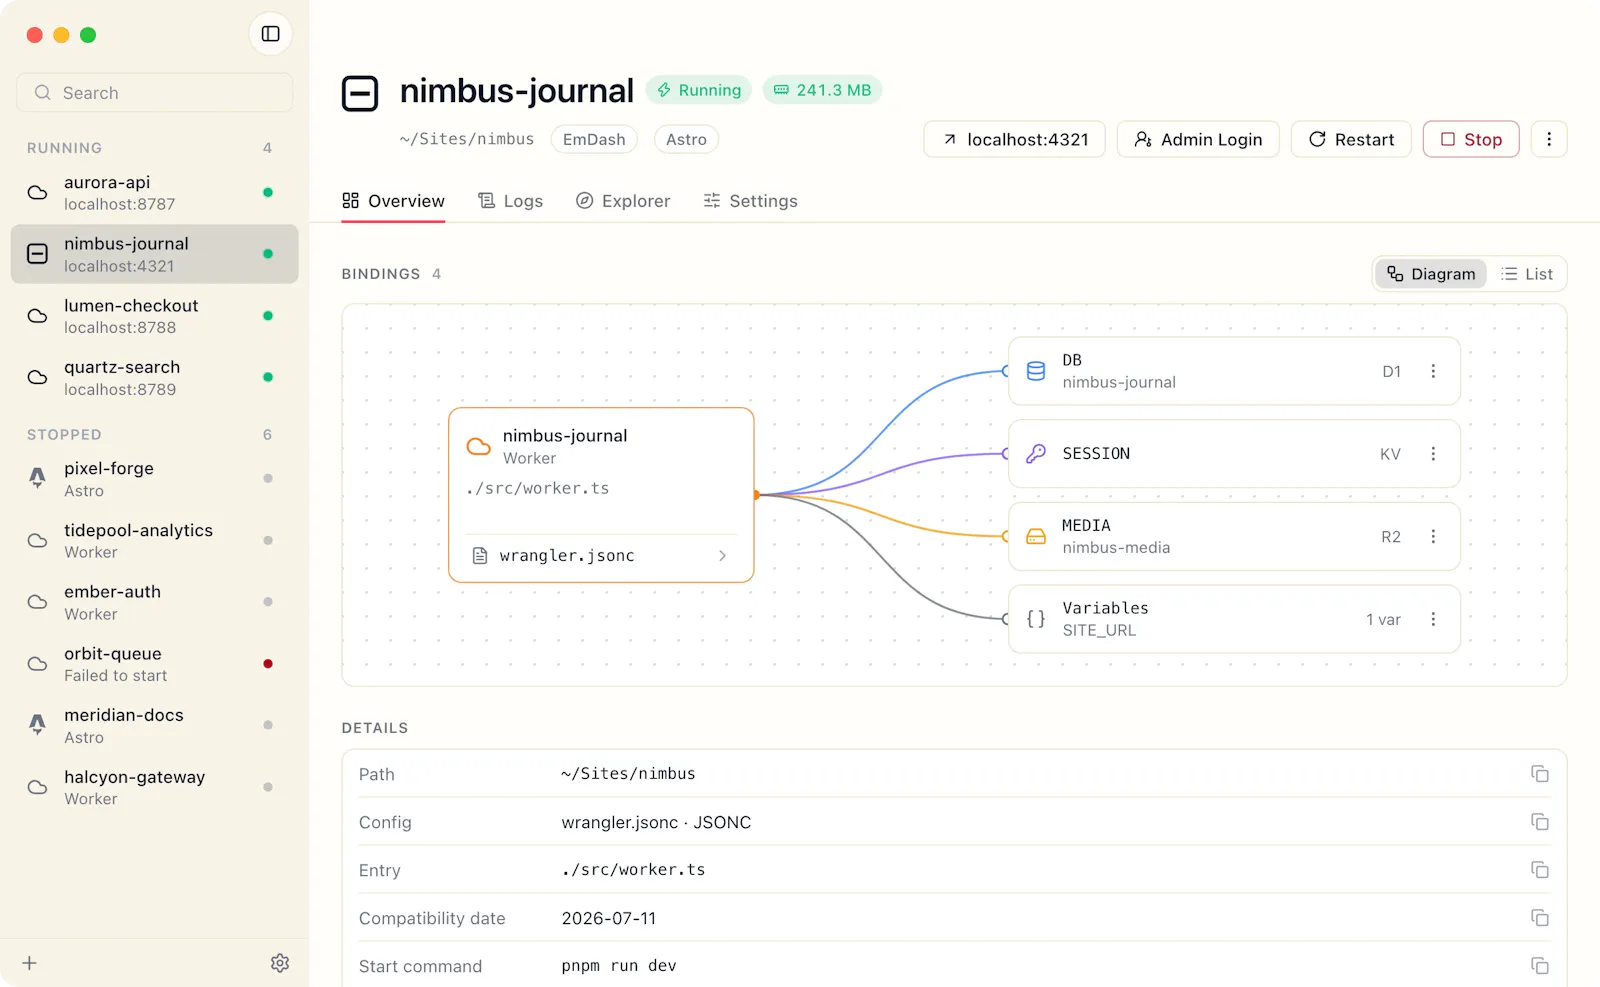
Task: Click the sidebar Search field
Action: (x=155, y=93)
